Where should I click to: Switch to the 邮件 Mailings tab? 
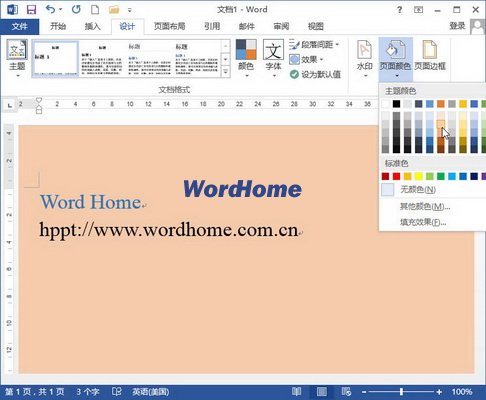(247, 26)
